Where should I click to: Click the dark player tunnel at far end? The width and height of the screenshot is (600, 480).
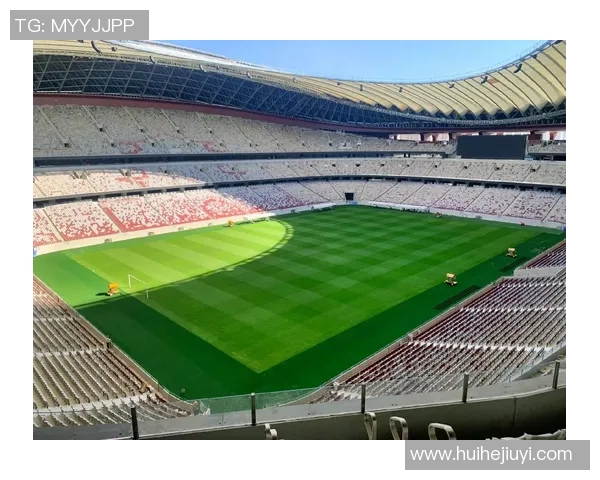(x=349, y=196)
